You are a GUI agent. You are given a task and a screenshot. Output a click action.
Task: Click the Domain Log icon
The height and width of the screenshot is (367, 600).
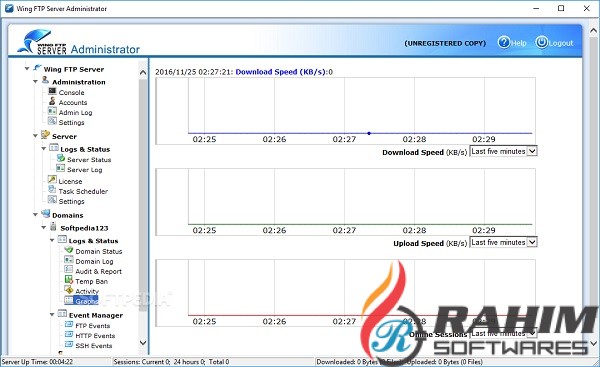pyautogui.click(x=69, y=260)
